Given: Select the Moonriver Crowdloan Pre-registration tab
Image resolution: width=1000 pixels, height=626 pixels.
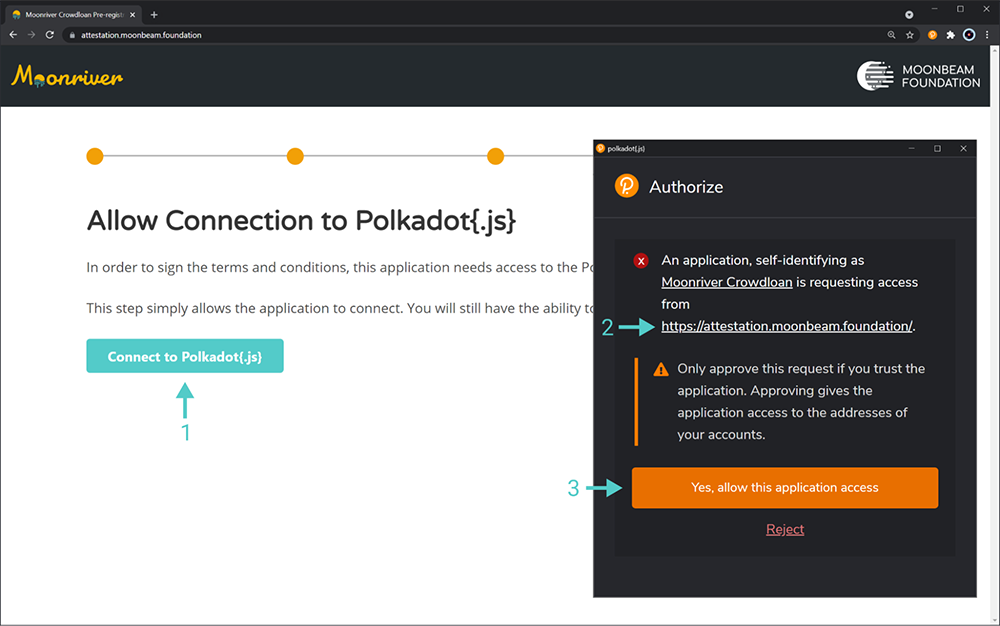Looking at the screenshot, I should click(70, 15).
